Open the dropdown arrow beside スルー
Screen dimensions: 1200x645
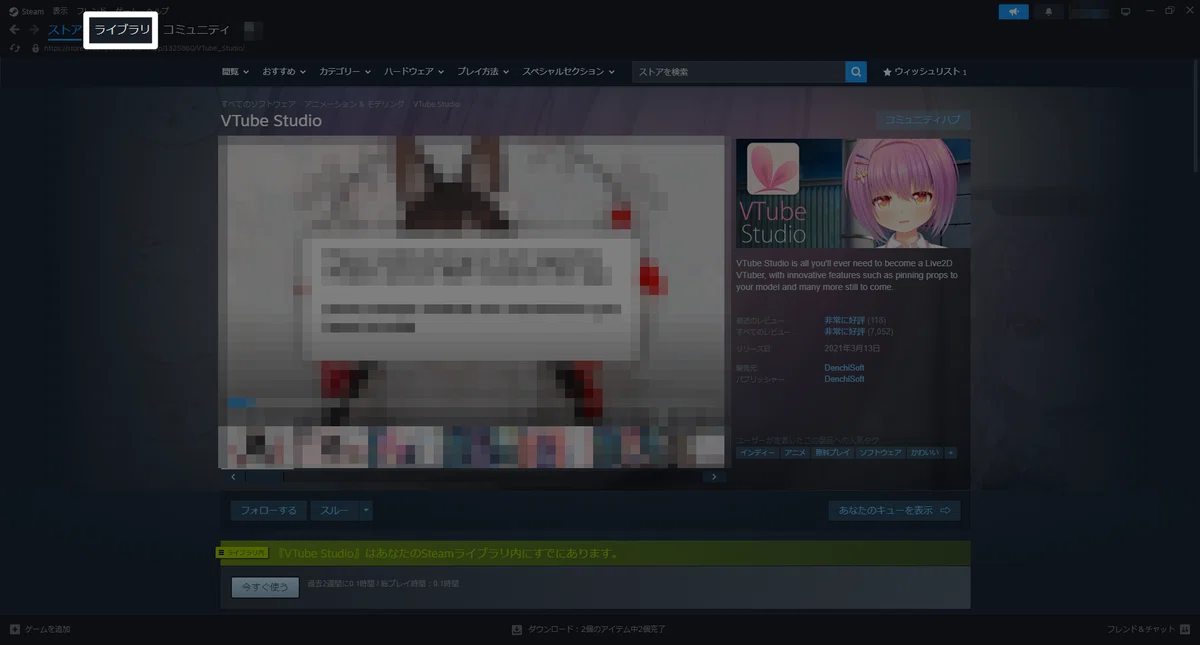coord(366,511)
